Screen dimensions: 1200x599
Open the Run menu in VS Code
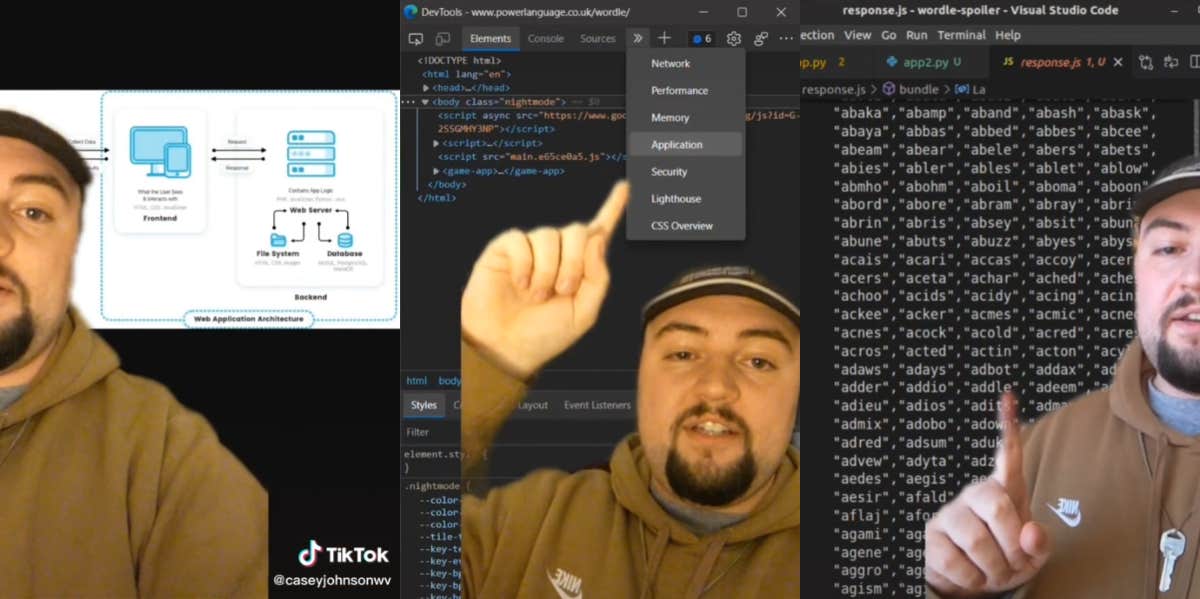(x=916, y=34)
